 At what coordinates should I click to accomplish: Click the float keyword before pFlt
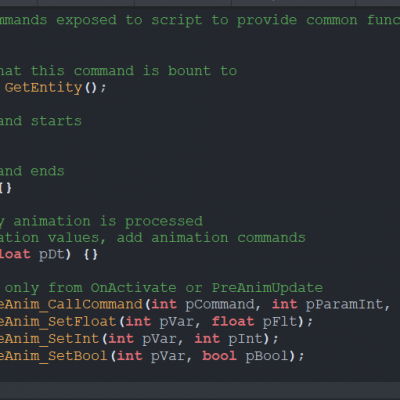click(233, 321)
